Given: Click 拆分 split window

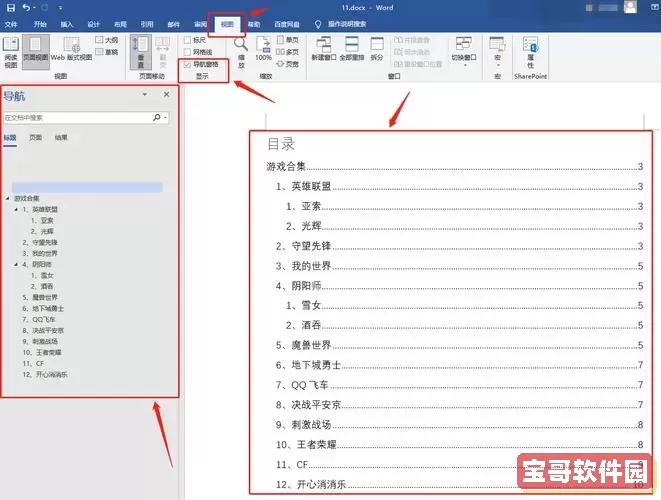Looking at the screenshot, I should pyautogui.click(x=376, y=48).
